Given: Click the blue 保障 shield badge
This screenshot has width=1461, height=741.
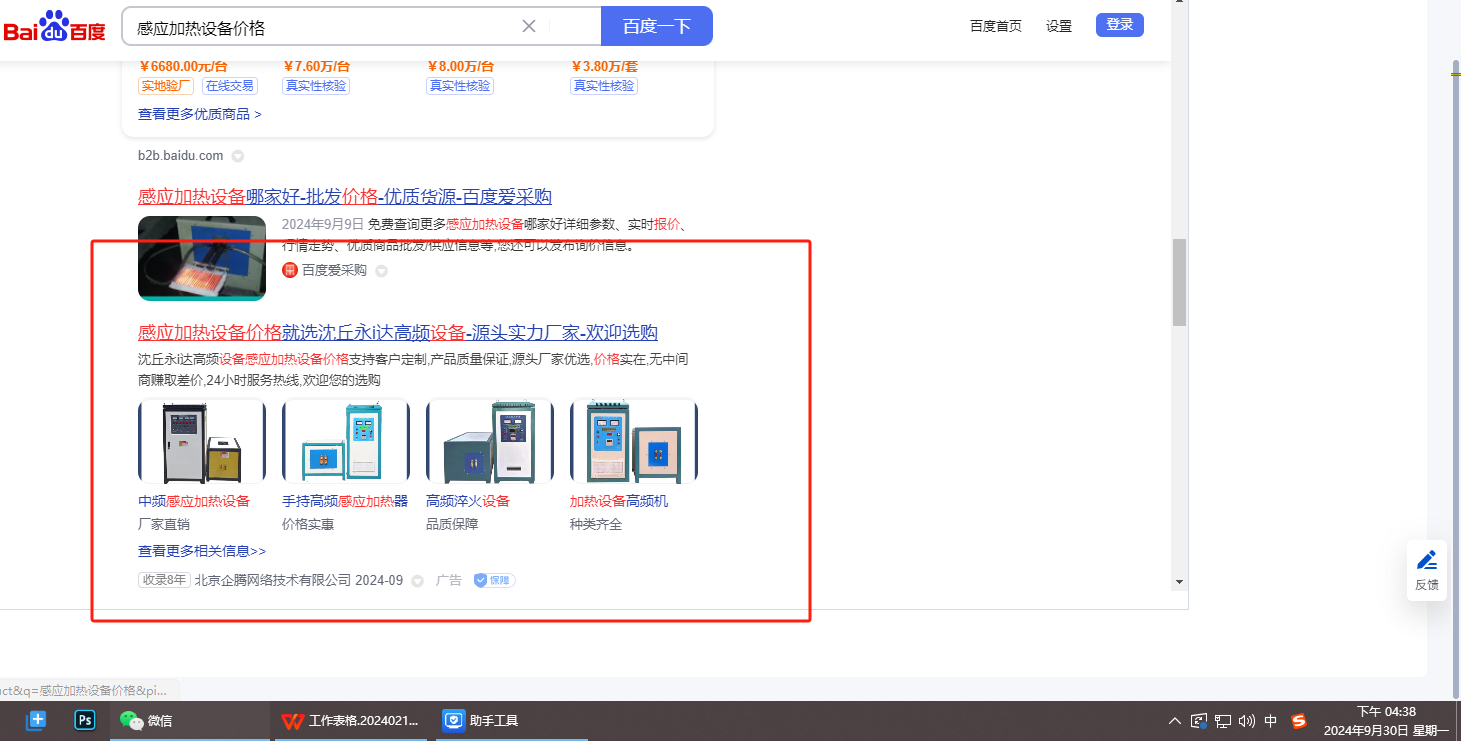Looking at the screenshot, I should 494,580.
